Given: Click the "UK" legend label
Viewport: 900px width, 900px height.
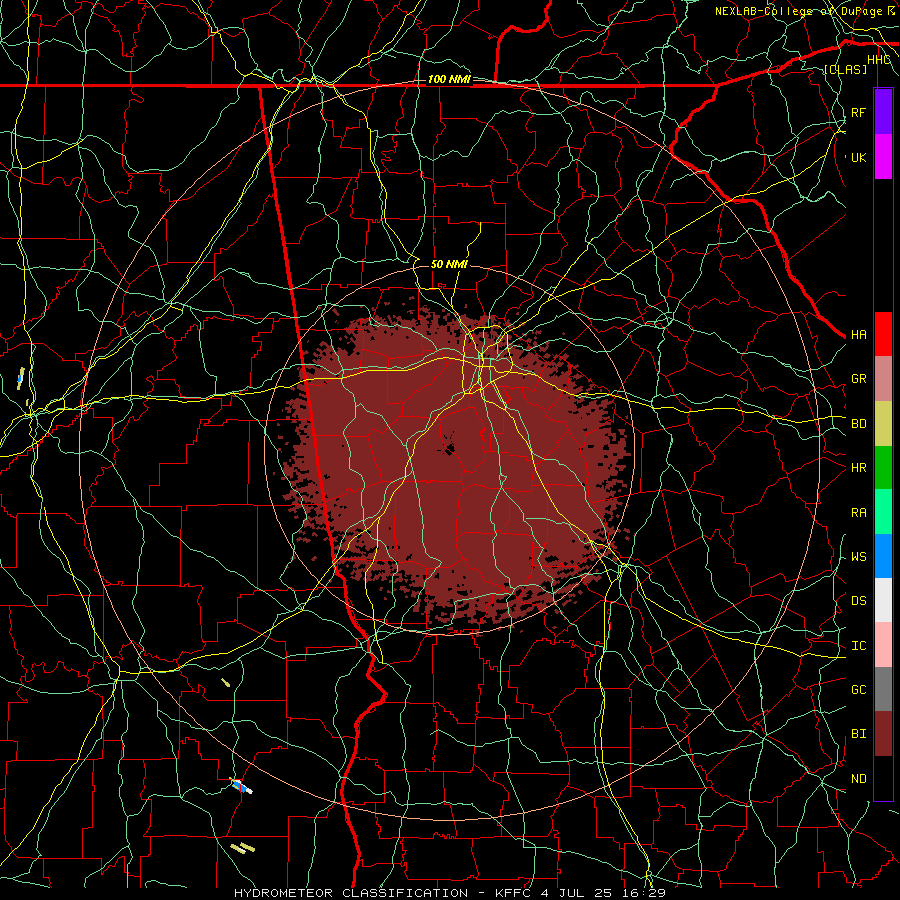Looking at the screenshot, I should pyautogui.click(x=858, y=157).
